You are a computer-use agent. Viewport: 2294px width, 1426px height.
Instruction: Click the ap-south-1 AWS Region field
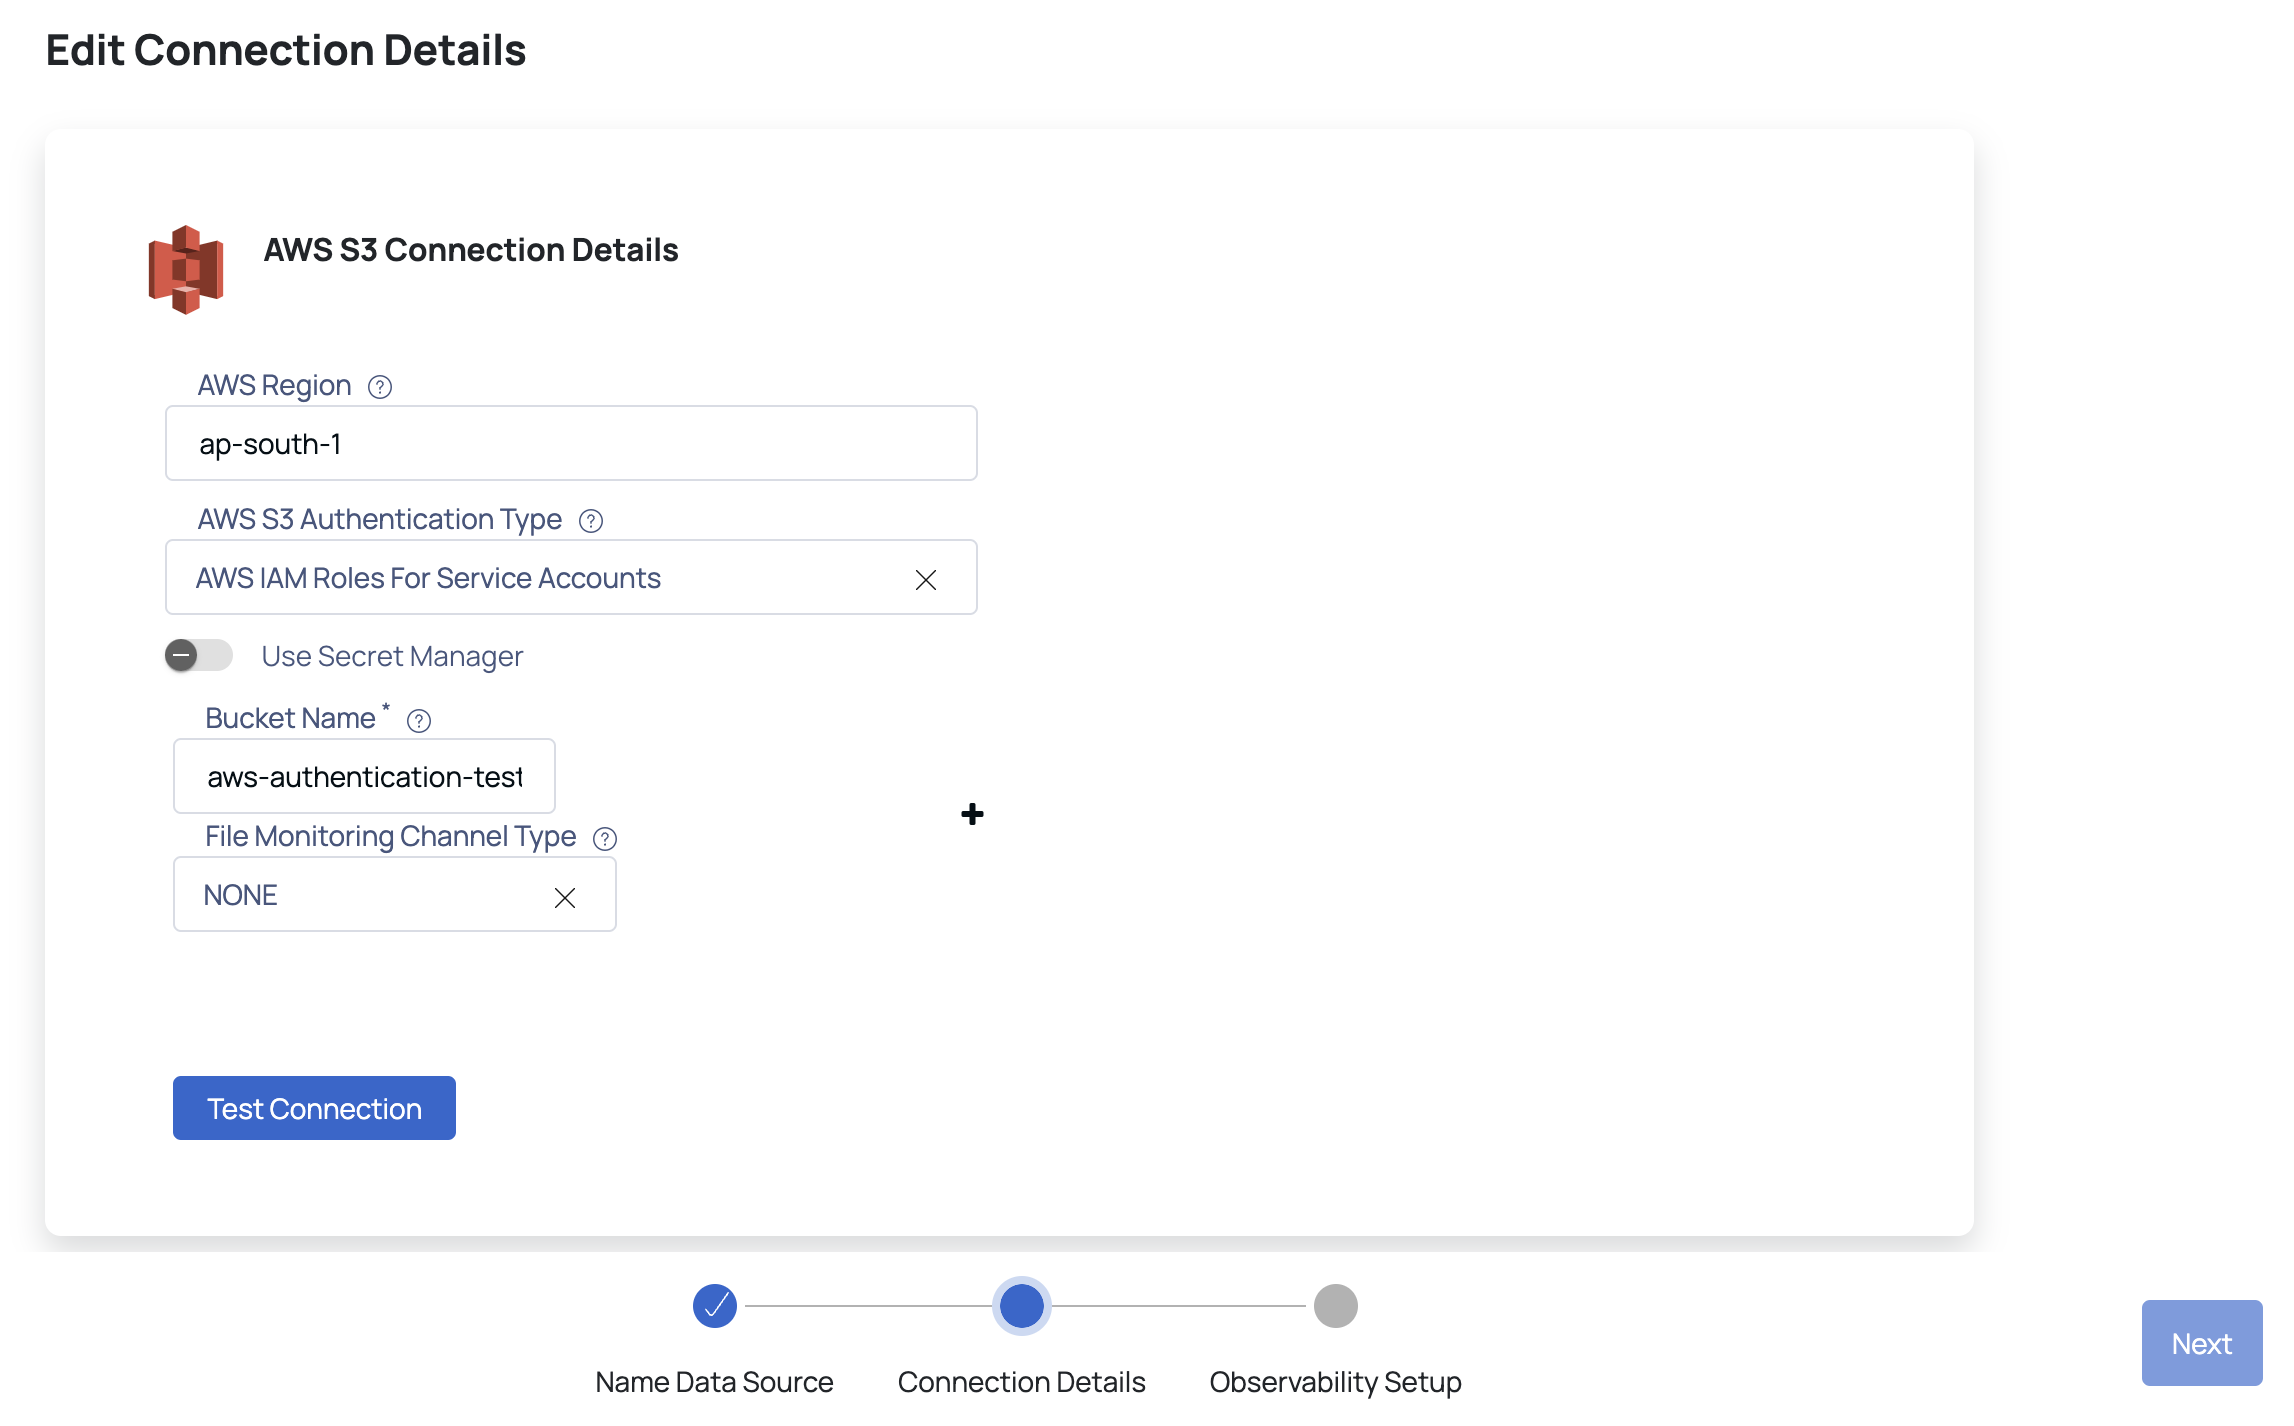(x=570, y=443)
